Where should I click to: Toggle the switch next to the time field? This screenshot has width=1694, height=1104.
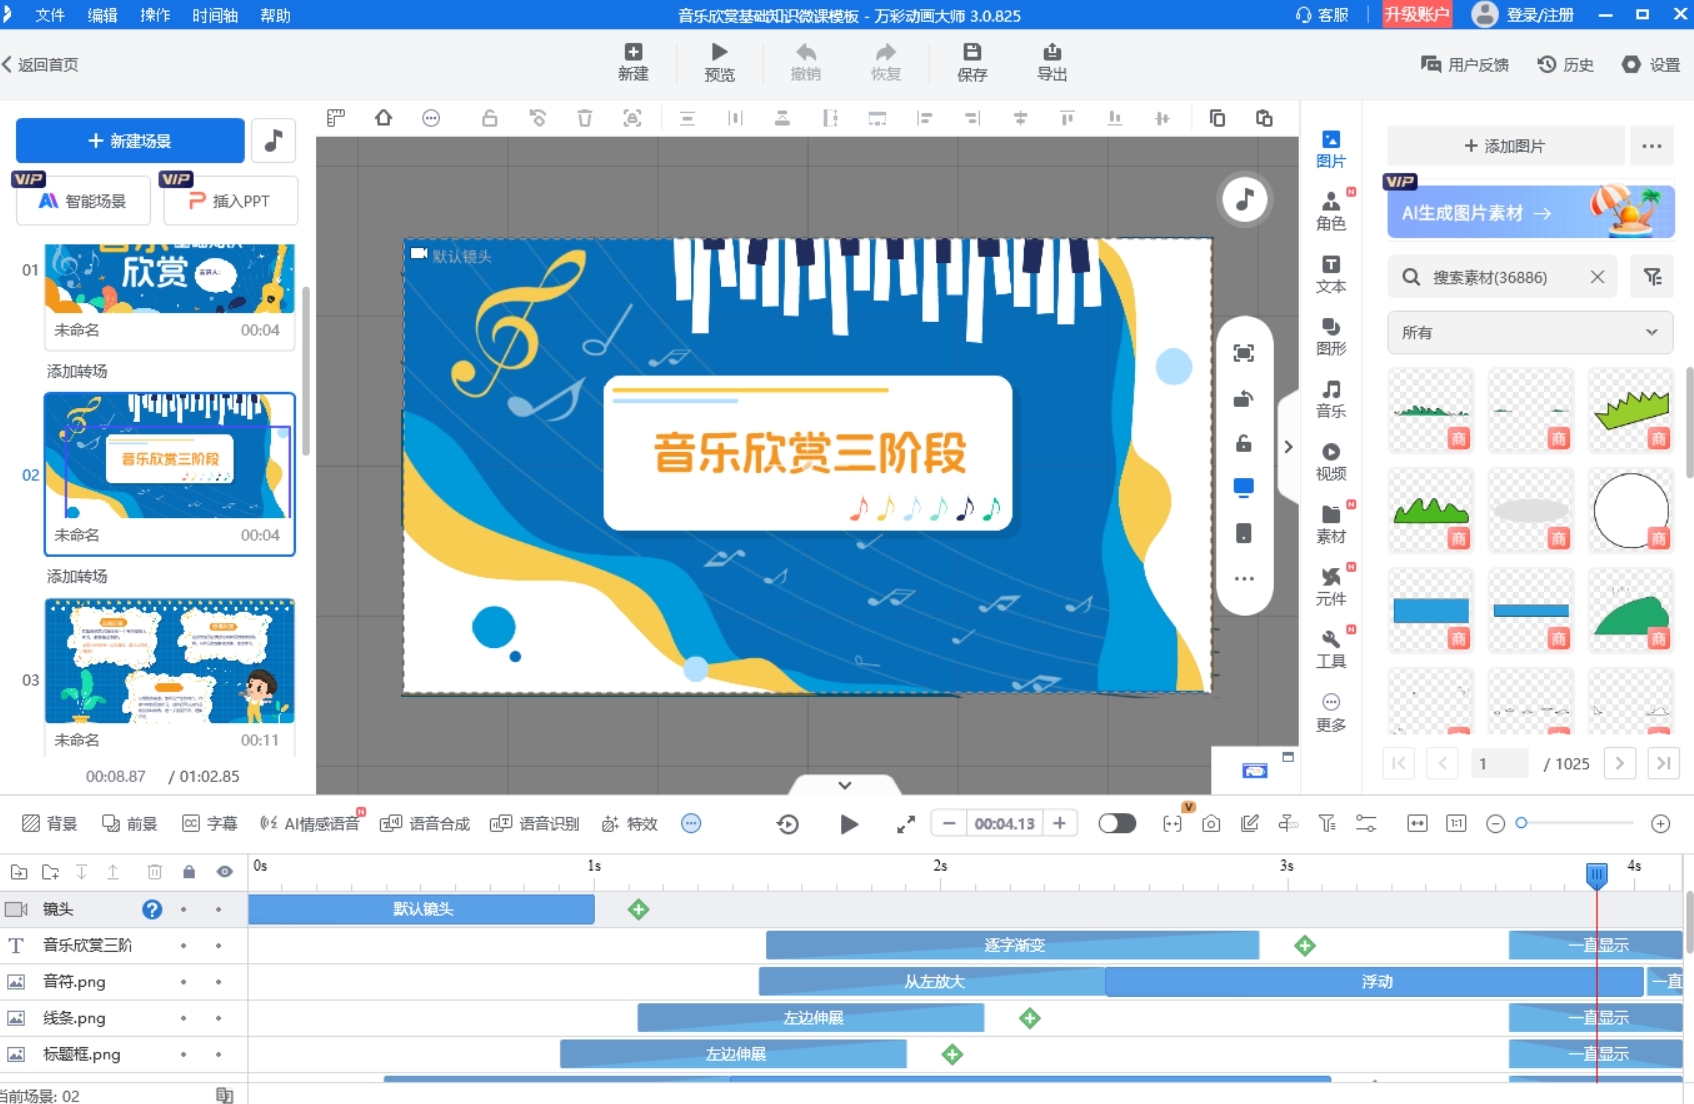pyautogui.click(x=1117, y=824)
